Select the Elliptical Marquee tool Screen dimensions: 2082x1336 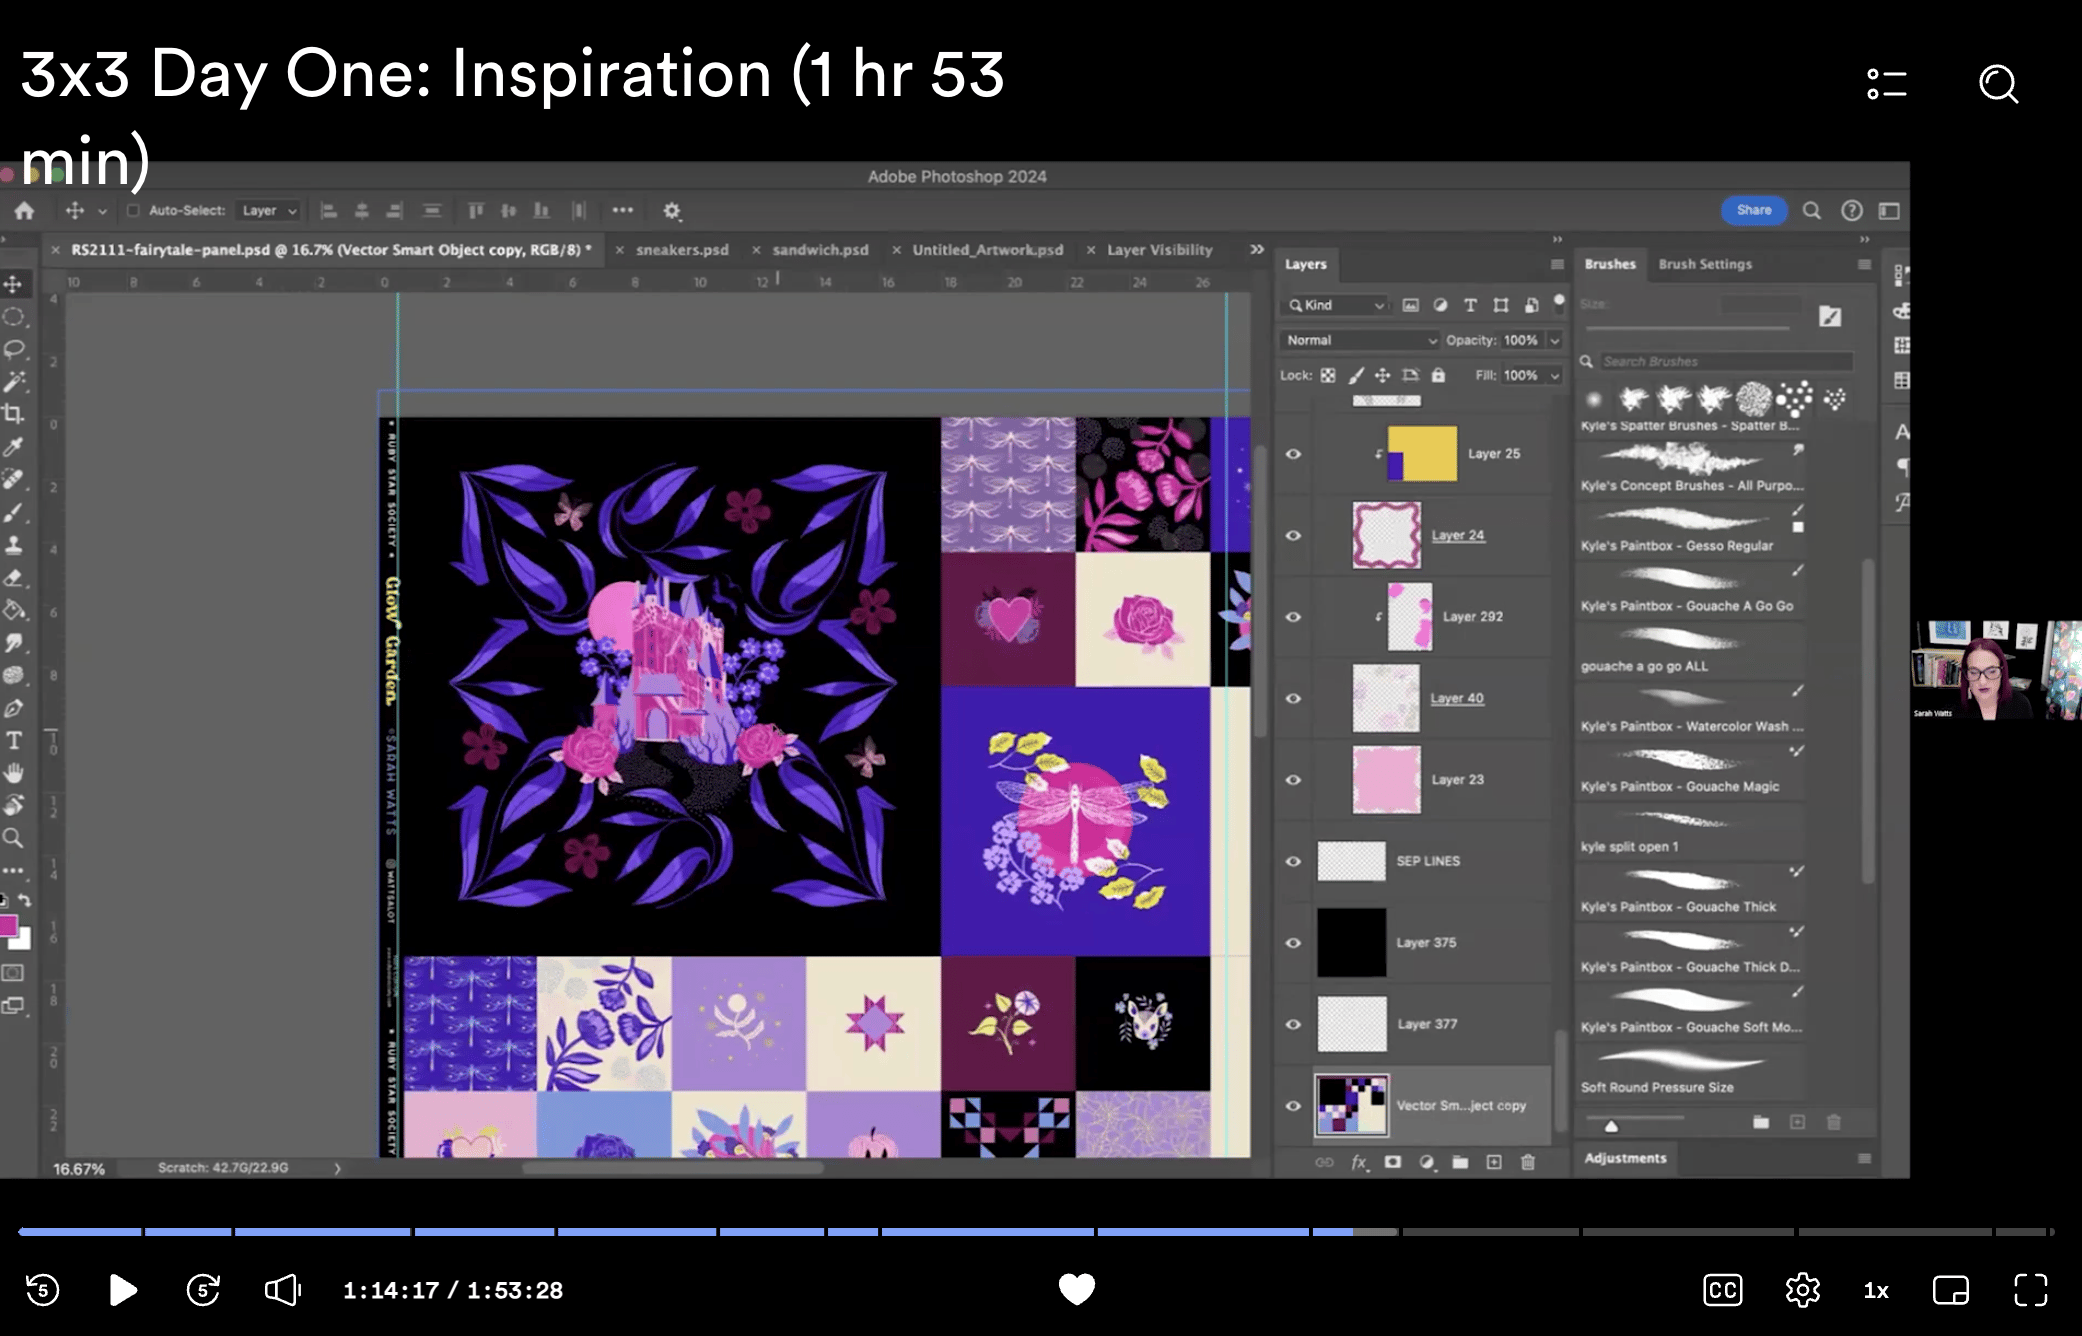tap(13, 317)
